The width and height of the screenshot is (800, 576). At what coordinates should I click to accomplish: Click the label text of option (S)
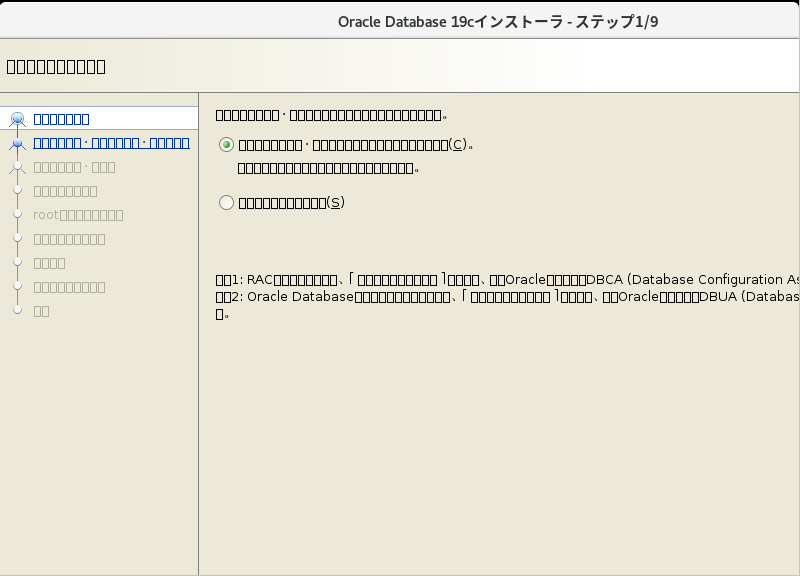pyautogui.click(x=291, y=203)
